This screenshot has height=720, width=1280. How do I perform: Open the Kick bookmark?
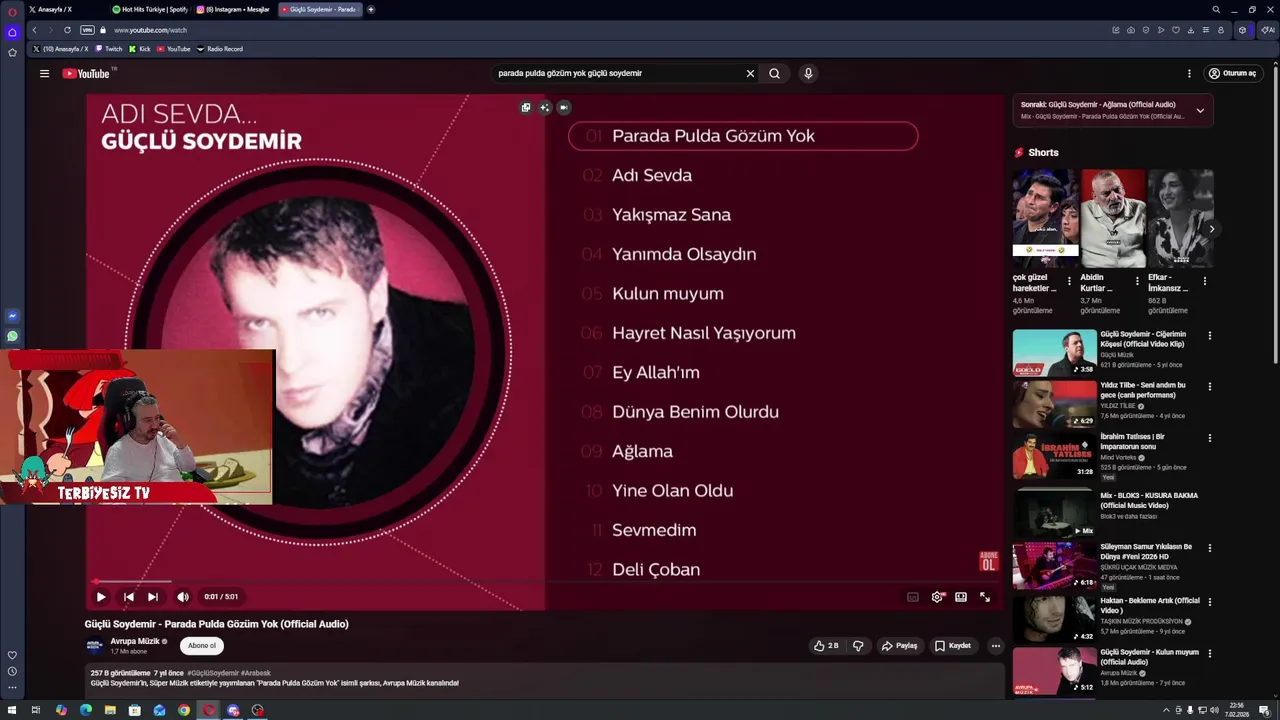pyautogui.click(x=140, y=49)
